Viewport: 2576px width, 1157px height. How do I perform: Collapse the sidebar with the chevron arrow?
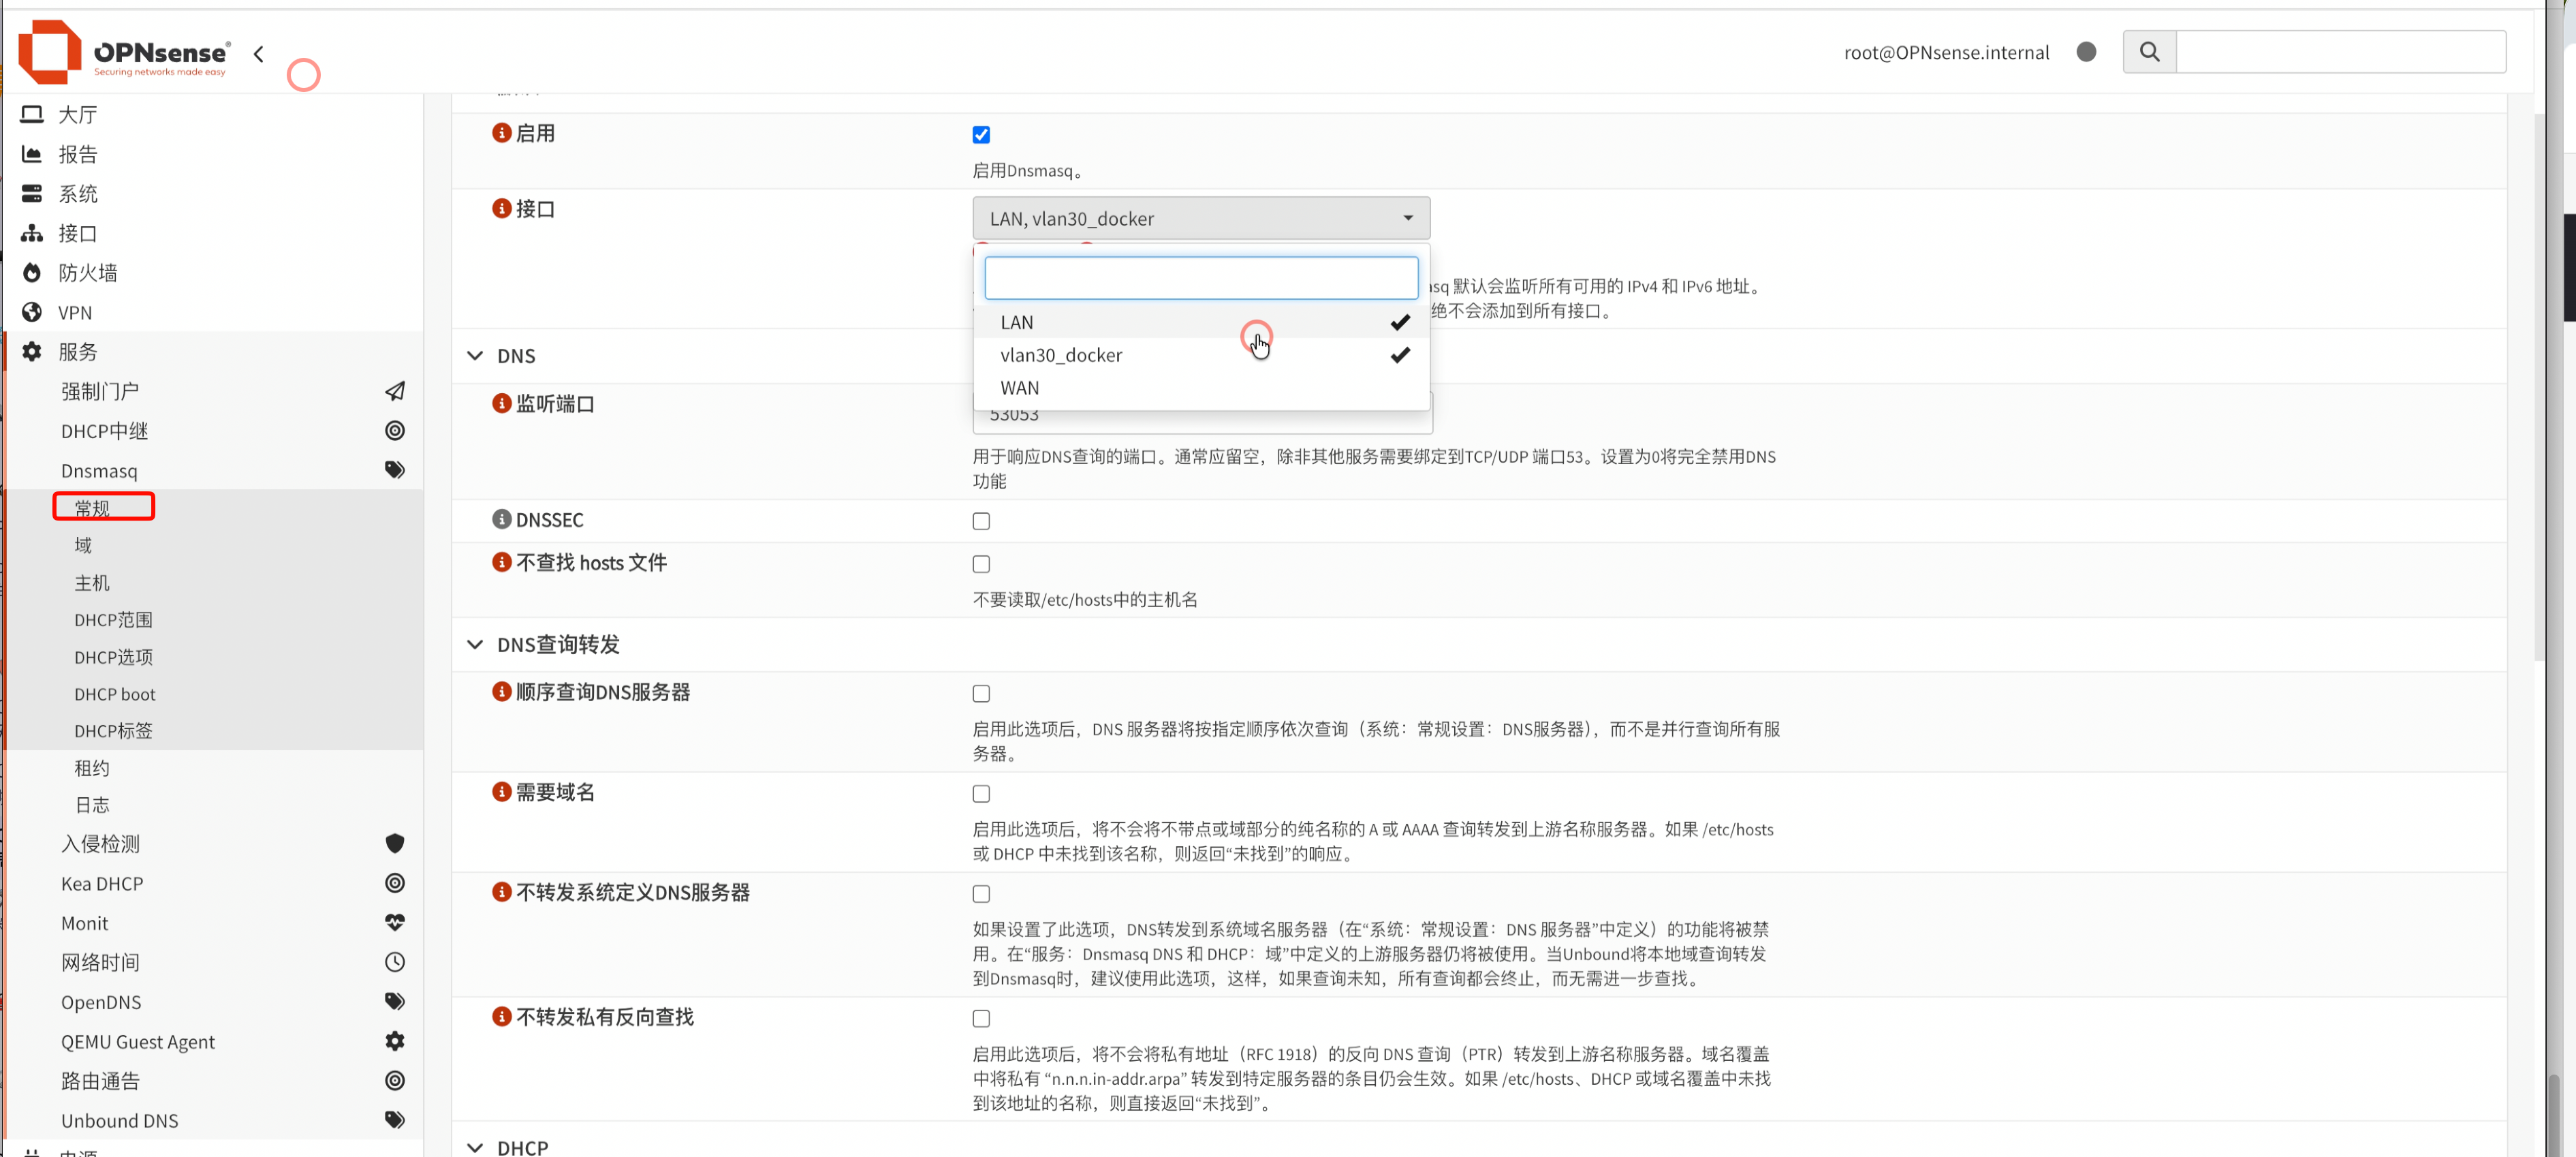[x=259, y=54]
